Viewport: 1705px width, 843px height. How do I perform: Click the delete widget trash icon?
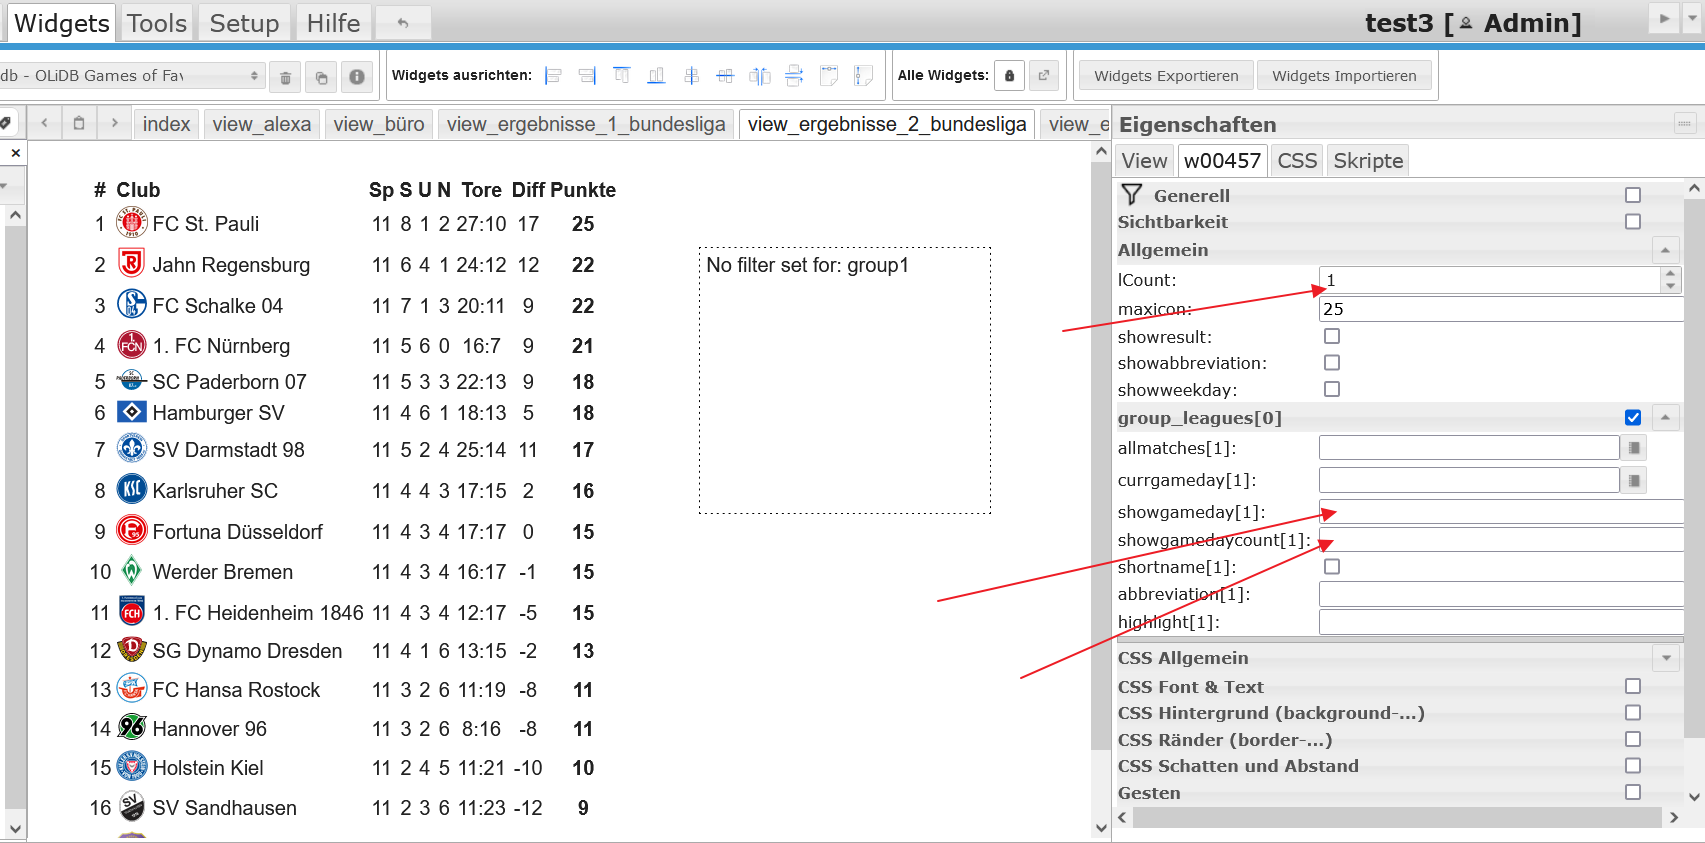(x=285, y=77)
